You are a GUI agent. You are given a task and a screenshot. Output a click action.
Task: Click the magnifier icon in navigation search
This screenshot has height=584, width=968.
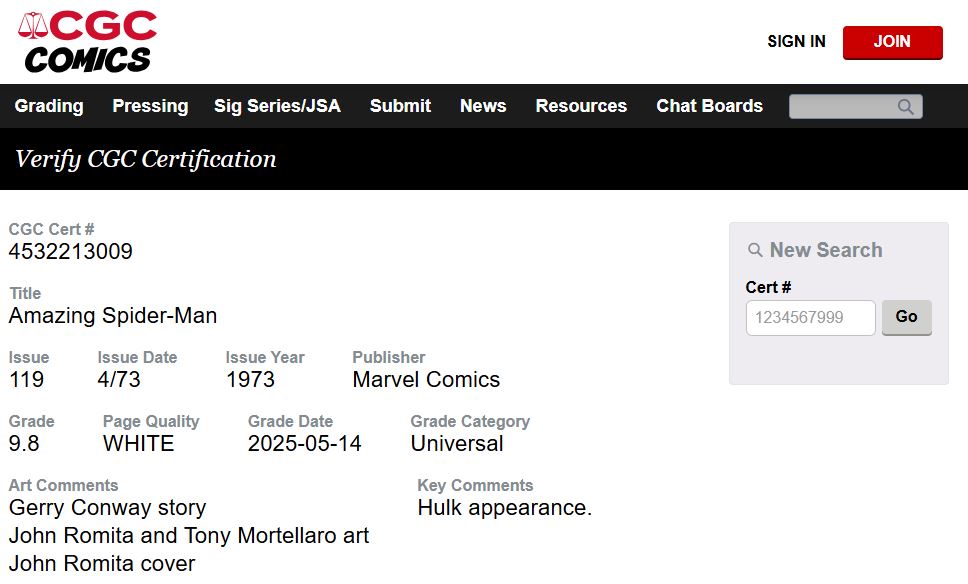tap(906, 107)
